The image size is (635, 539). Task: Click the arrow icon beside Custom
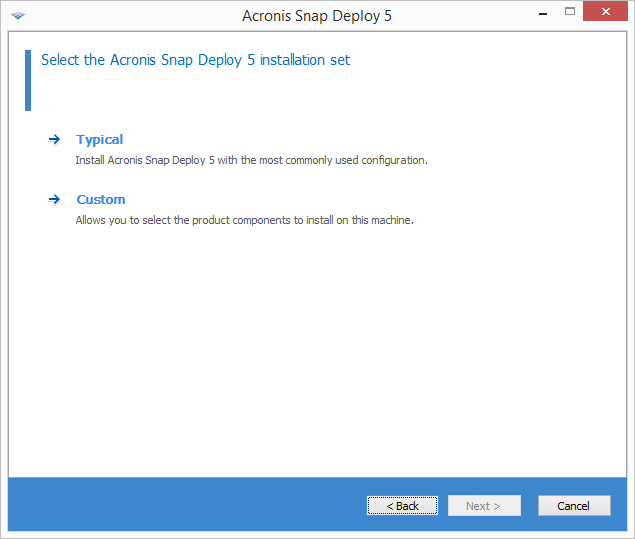pos(54,200)
